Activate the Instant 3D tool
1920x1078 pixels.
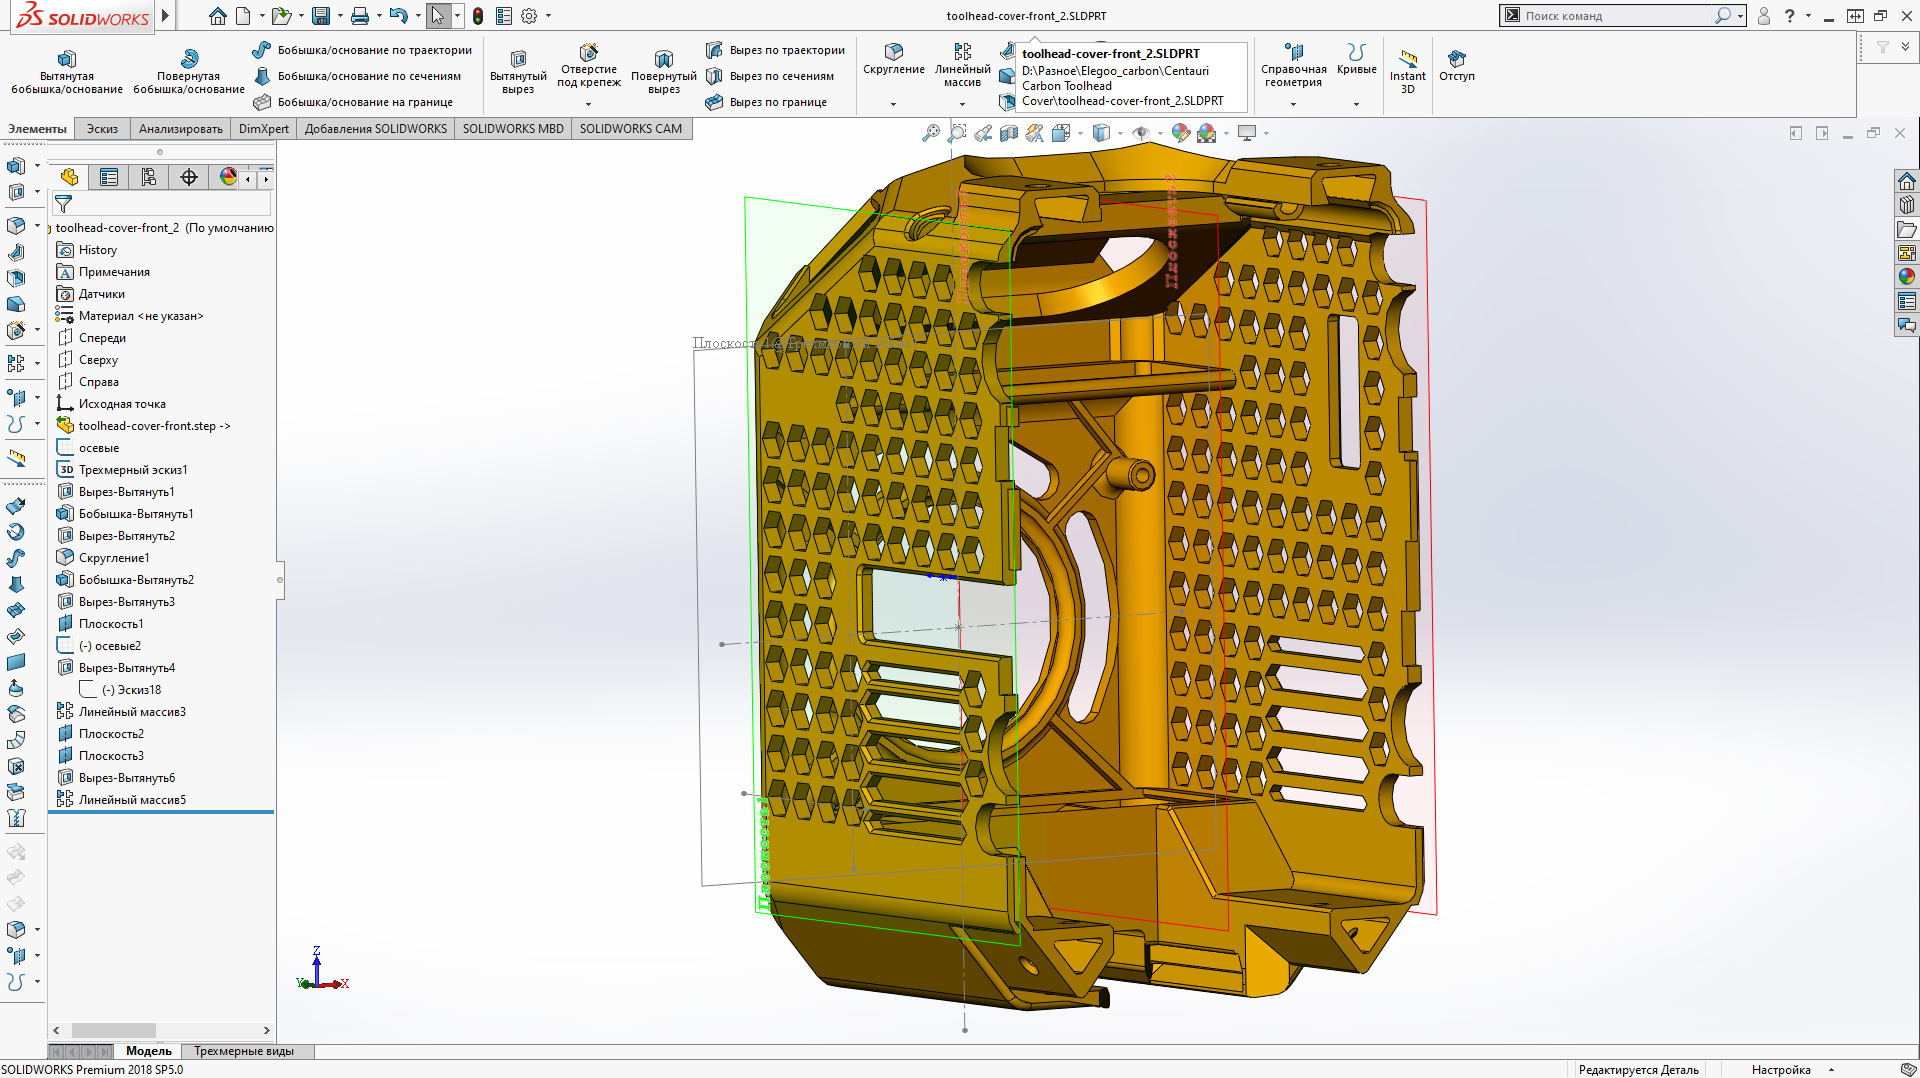coord(1408,72)
